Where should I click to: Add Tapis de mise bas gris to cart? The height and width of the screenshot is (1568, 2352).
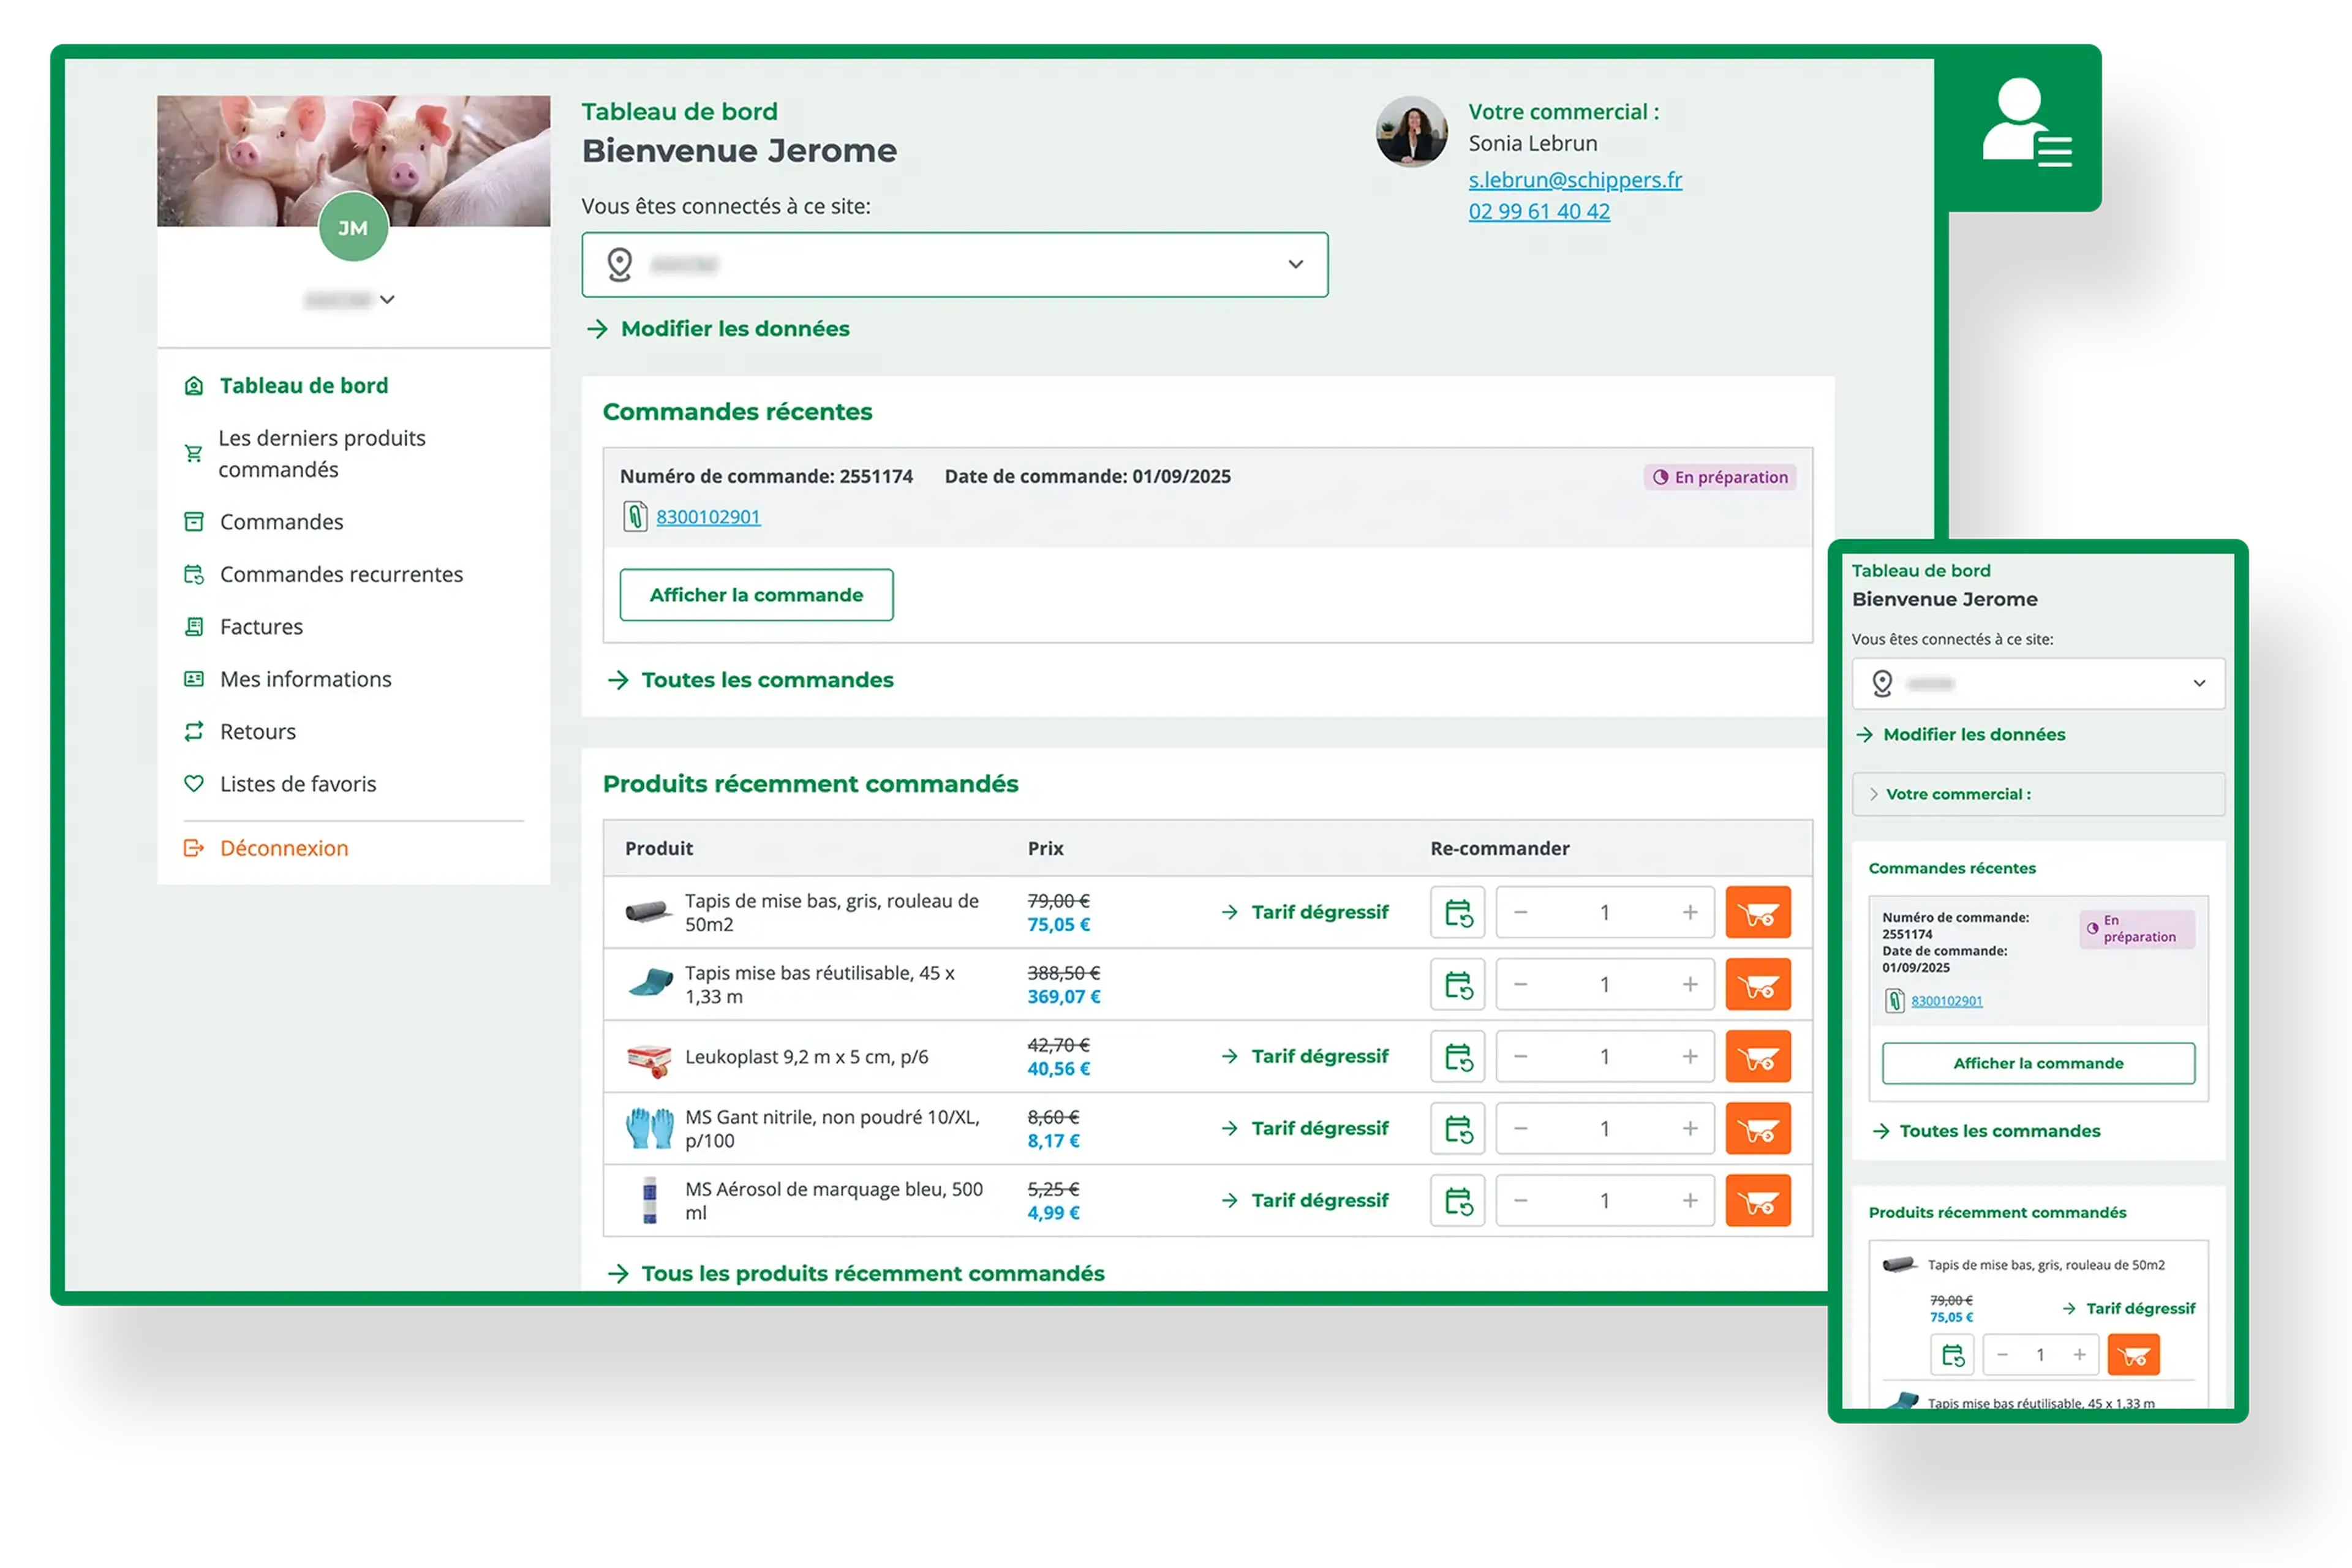(1757, 912)
